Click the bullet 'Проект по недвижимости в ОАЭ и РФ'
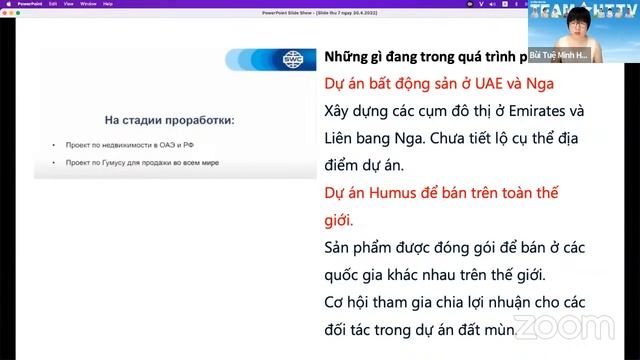Viewport: 640px width, 360px height. [130, 145]
